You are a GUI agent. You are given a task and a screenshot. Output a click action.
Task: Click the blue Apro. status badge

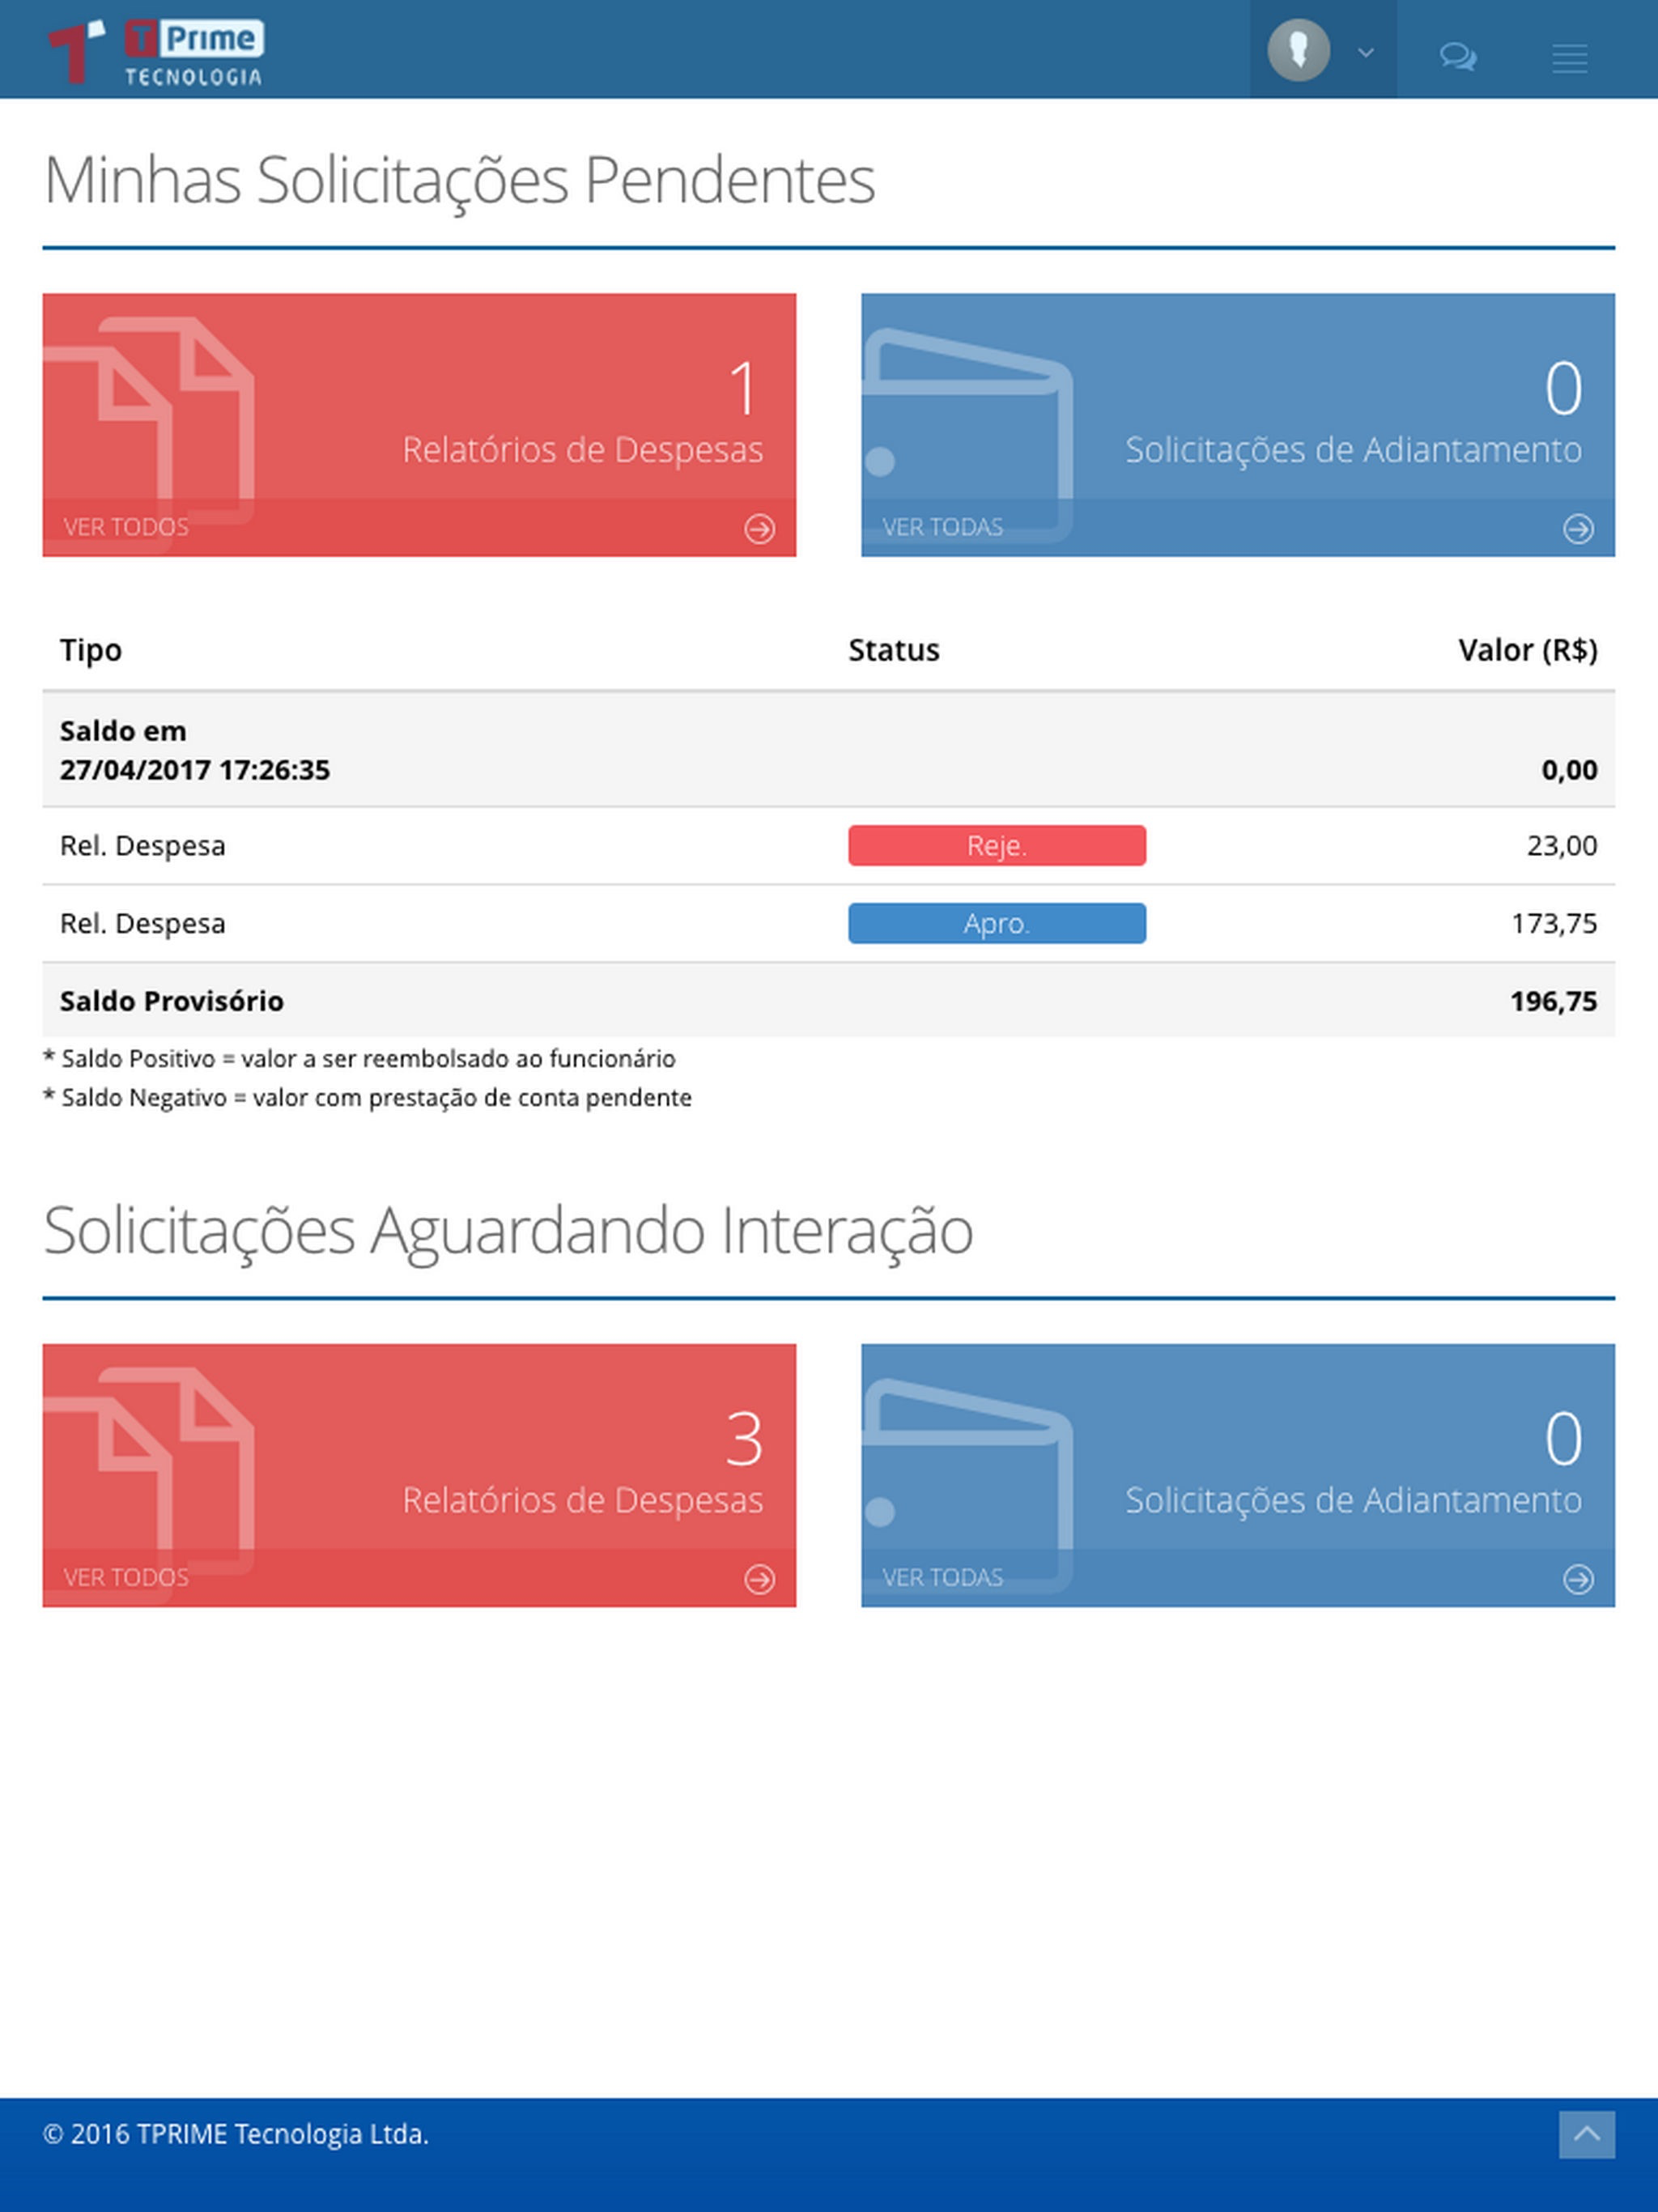[x=997, y=923]
